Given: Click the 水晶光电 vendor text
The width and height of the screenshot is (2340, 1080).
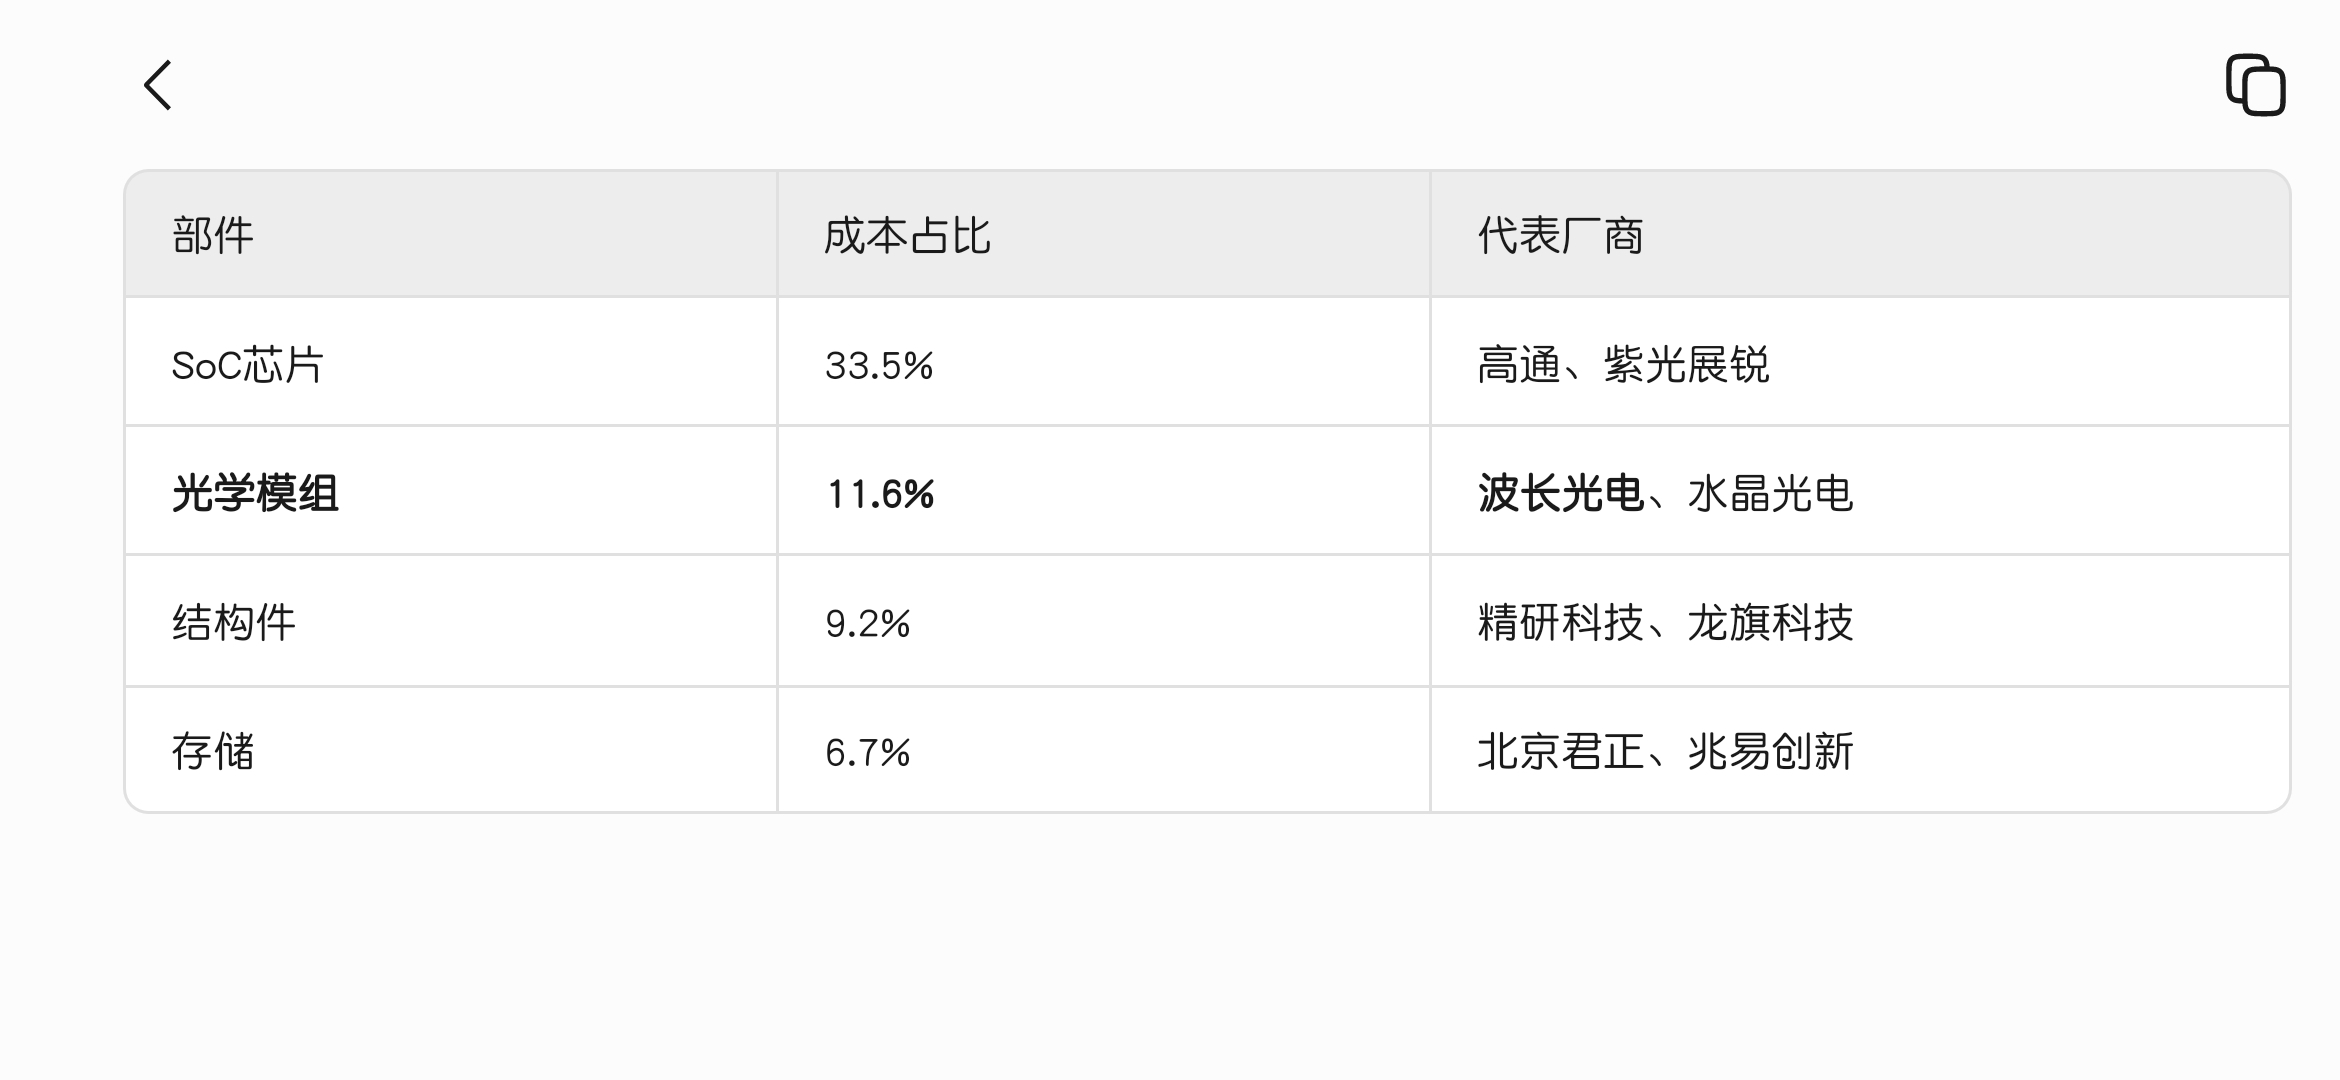Looking at the screenshot, I should pyautogui.click(x=1770, y=494).
